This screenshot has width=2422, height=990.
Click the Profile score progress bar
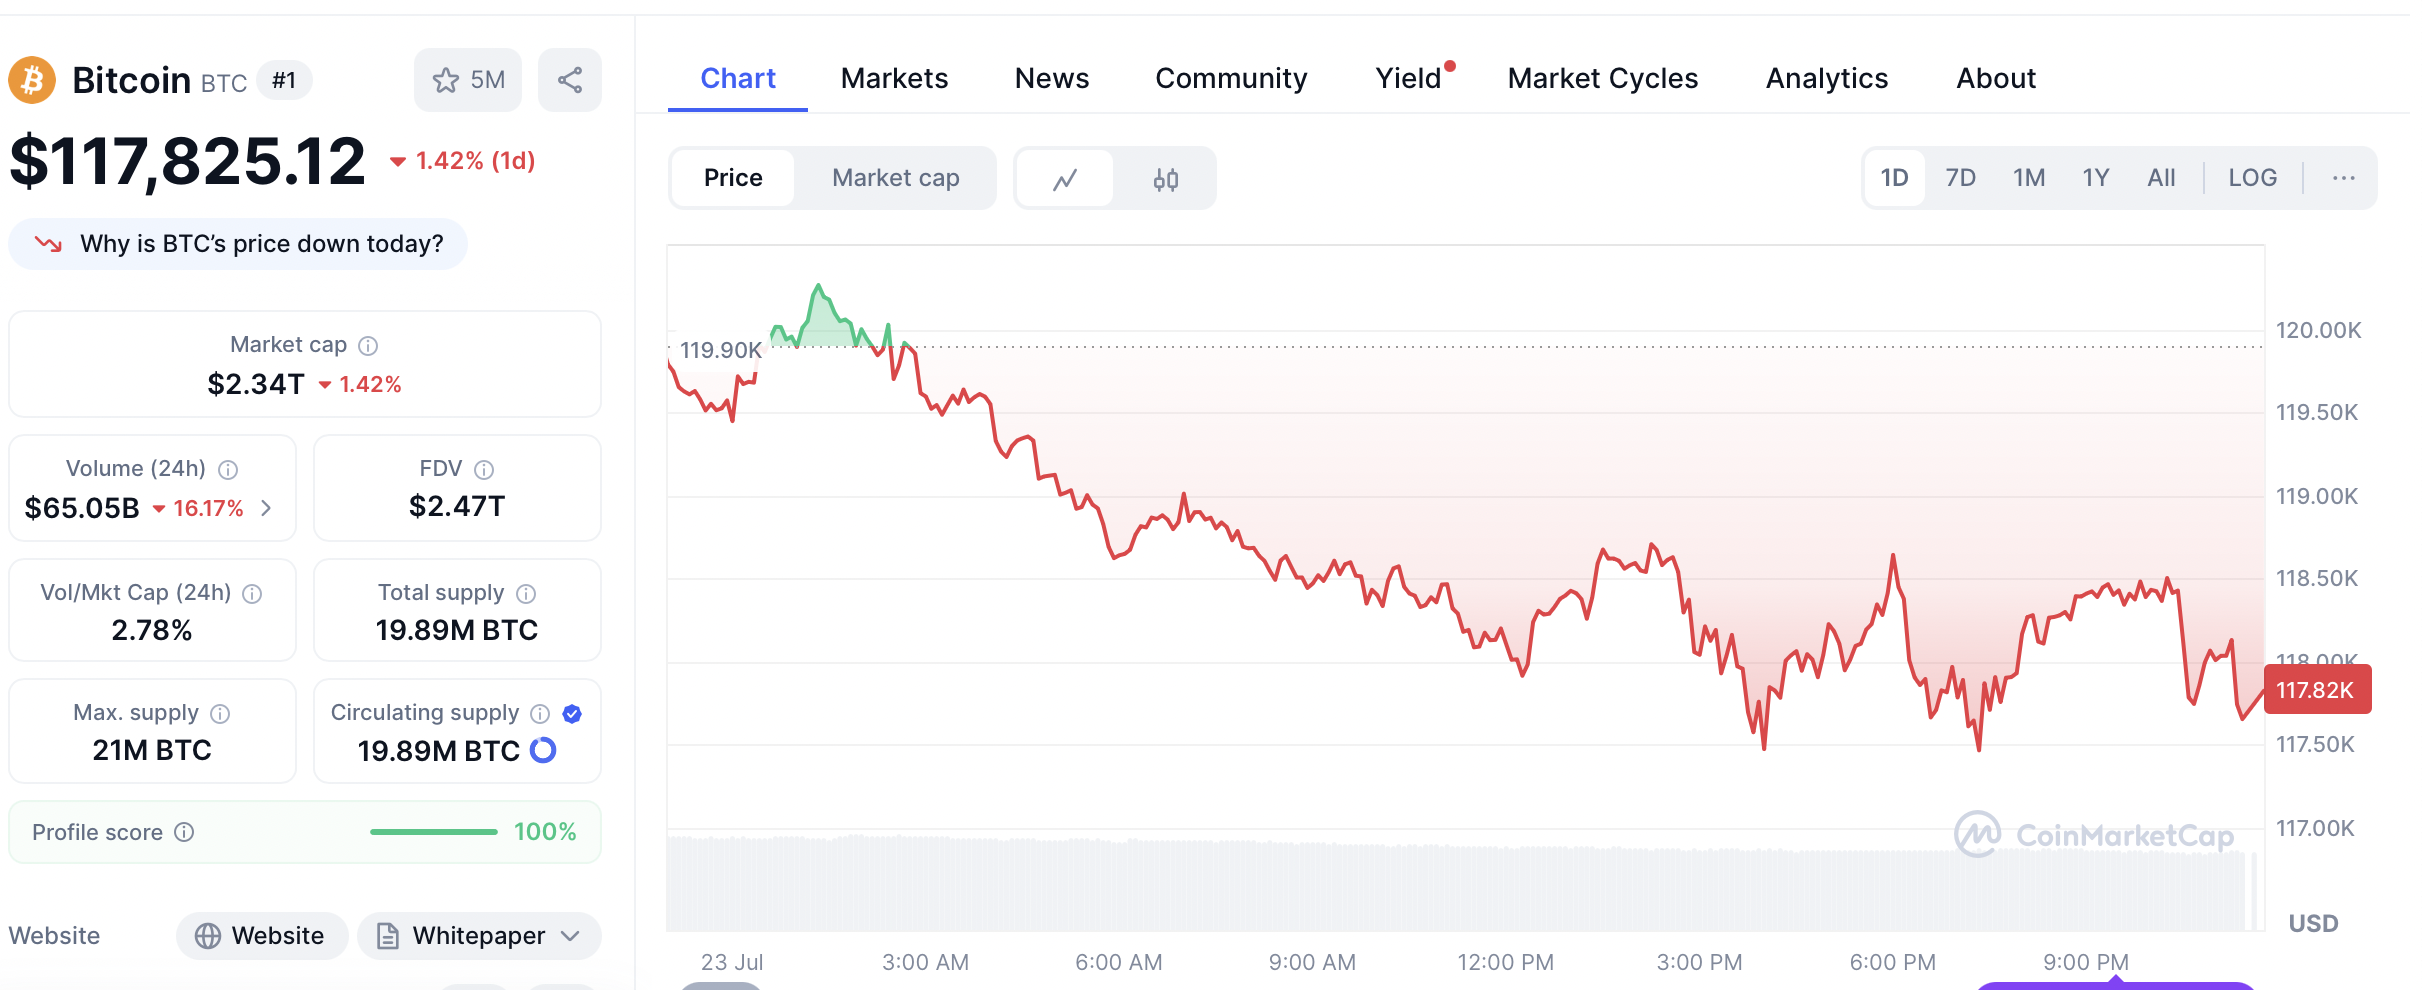[x=433, y=832]
